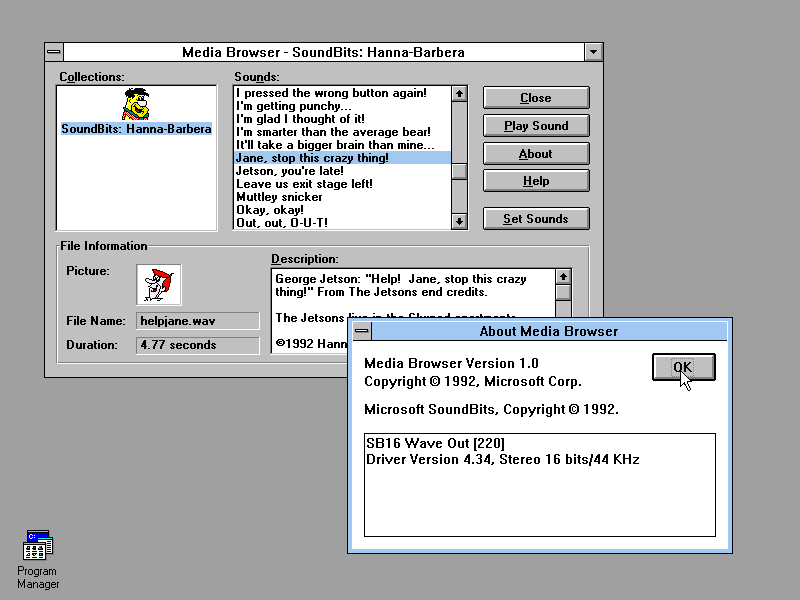
Task: Select 'I pressed the wrong button again!' sound
Action: tap(342, 93)
